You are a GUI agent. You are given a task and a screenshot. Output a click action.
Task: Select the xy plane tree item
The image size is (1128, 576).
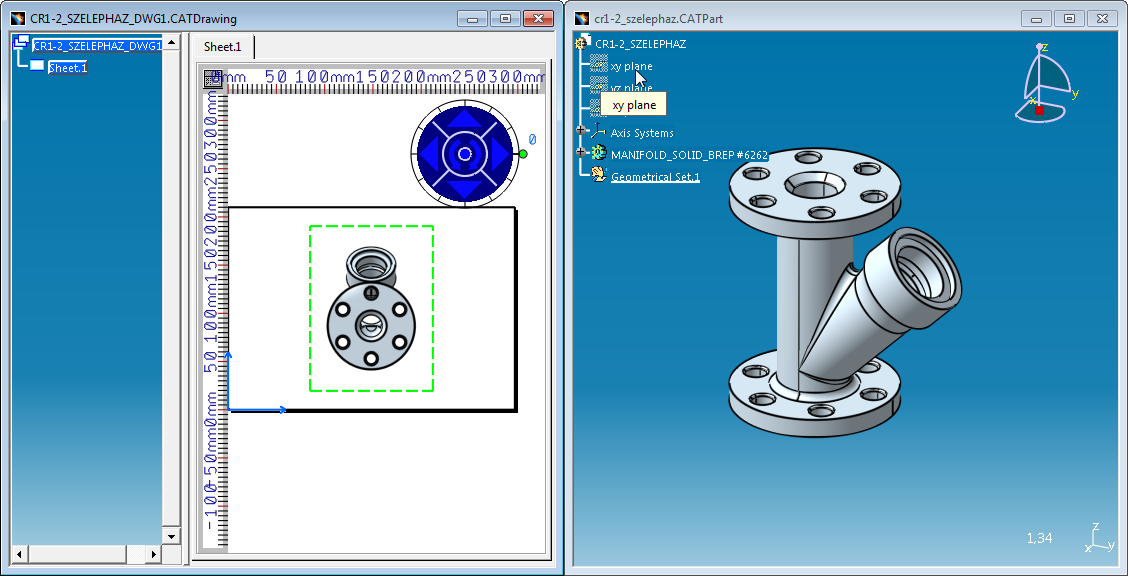pyautogui.click(x=632, y=66)
